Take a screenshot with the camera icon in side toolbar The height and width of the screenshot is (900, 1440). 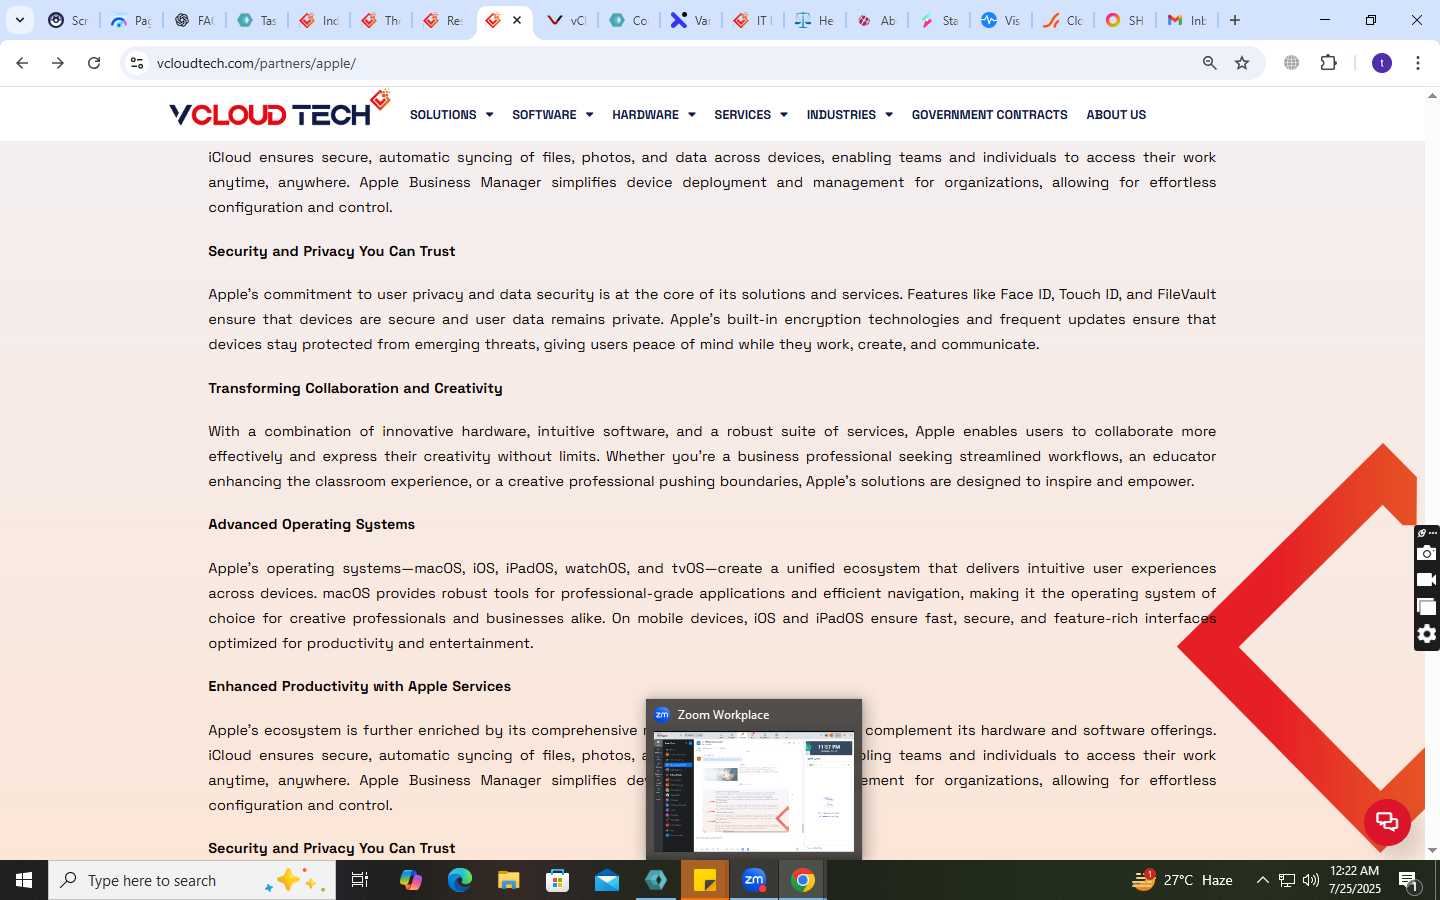point(1427,553)
